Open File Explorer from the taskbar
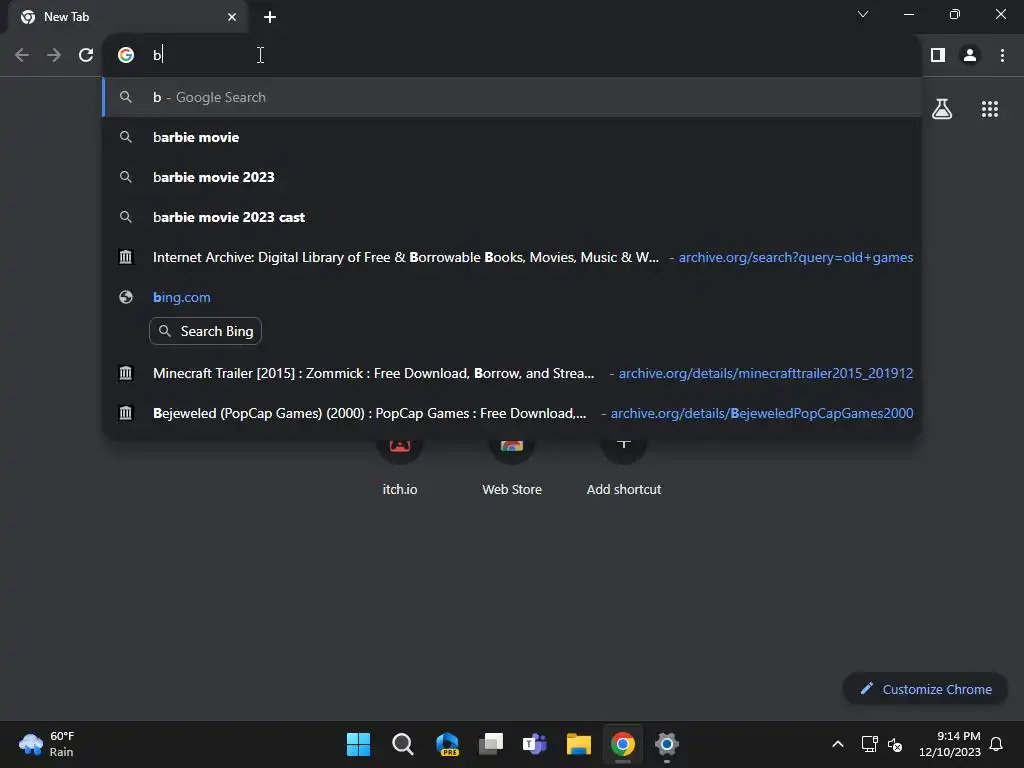The width and height of the screenshot is (1024, 768). click(x=579, y=744)
